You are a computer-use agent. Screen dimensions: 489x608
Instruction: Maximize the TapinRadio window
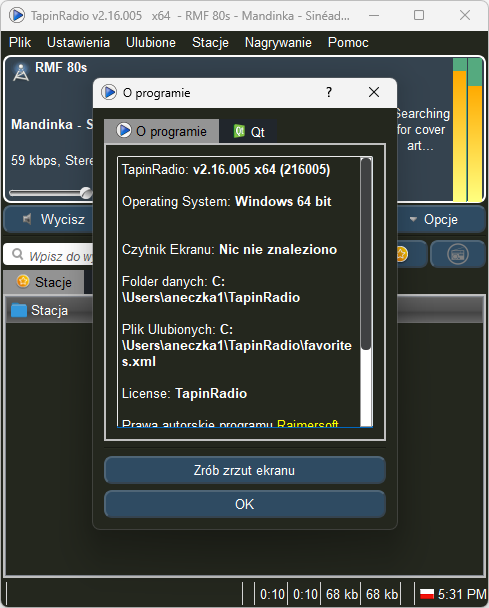[x=419, y=15]
